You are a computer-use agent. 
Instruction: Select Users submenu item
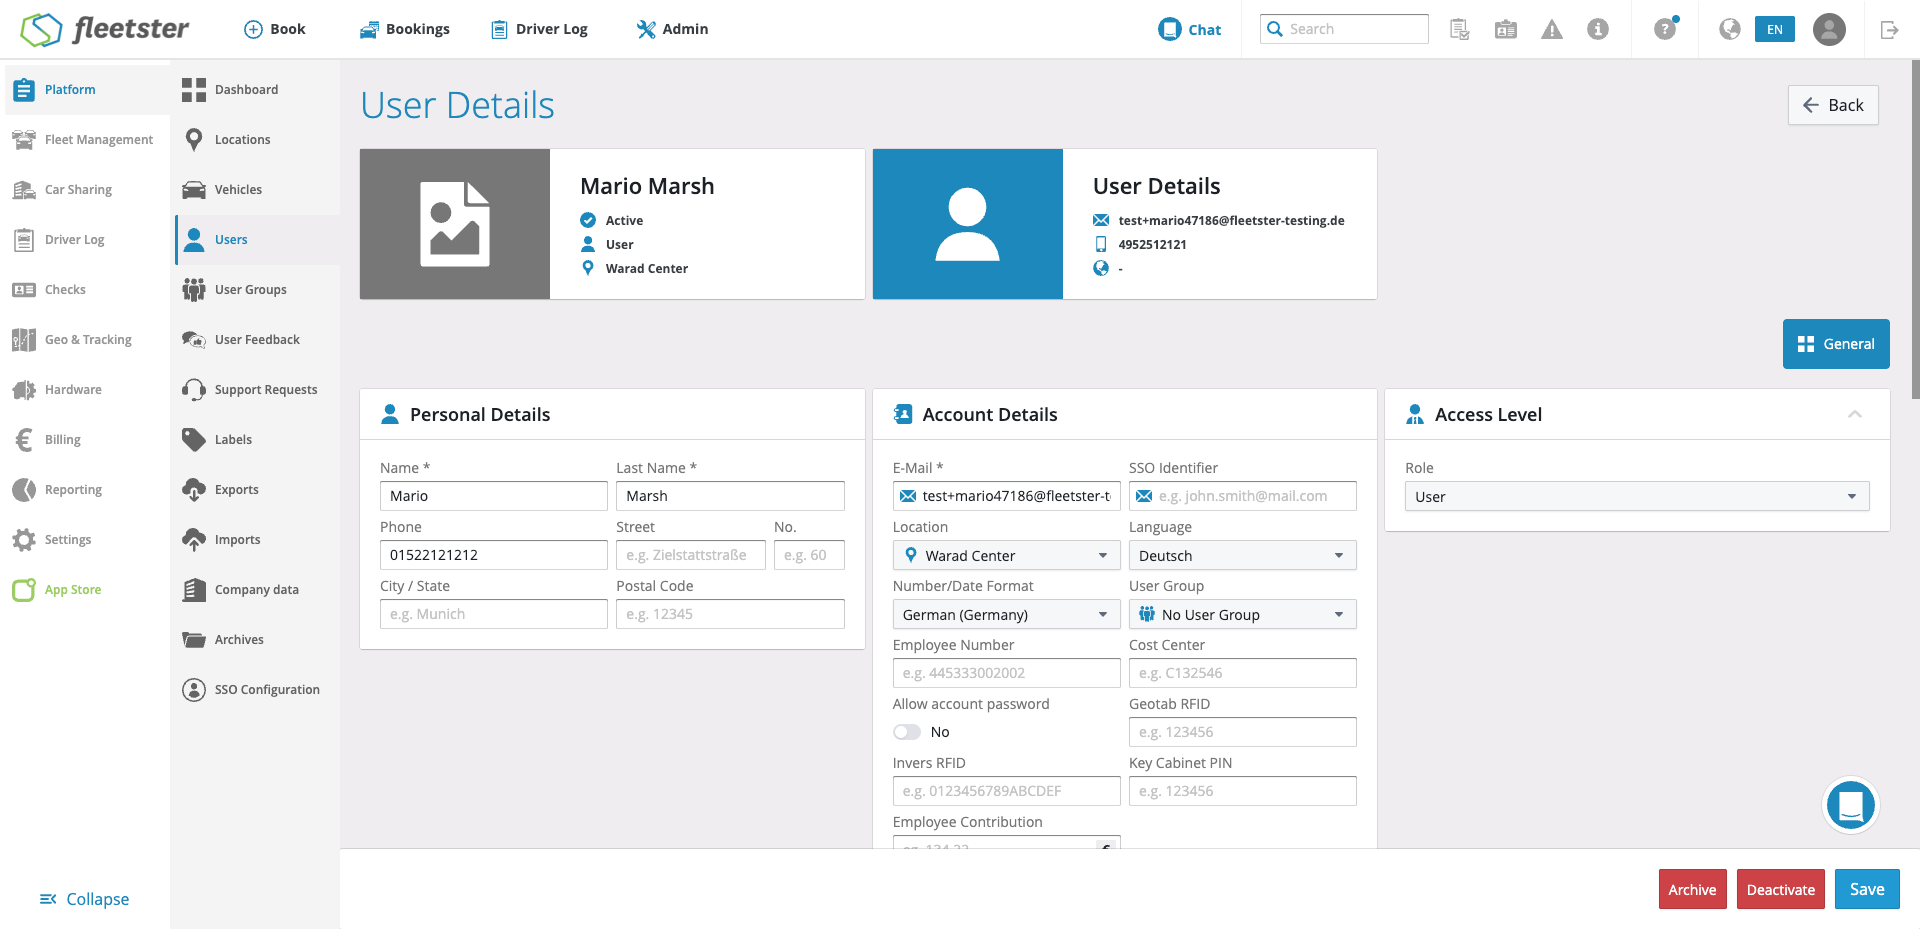click(x=257, y=240)
